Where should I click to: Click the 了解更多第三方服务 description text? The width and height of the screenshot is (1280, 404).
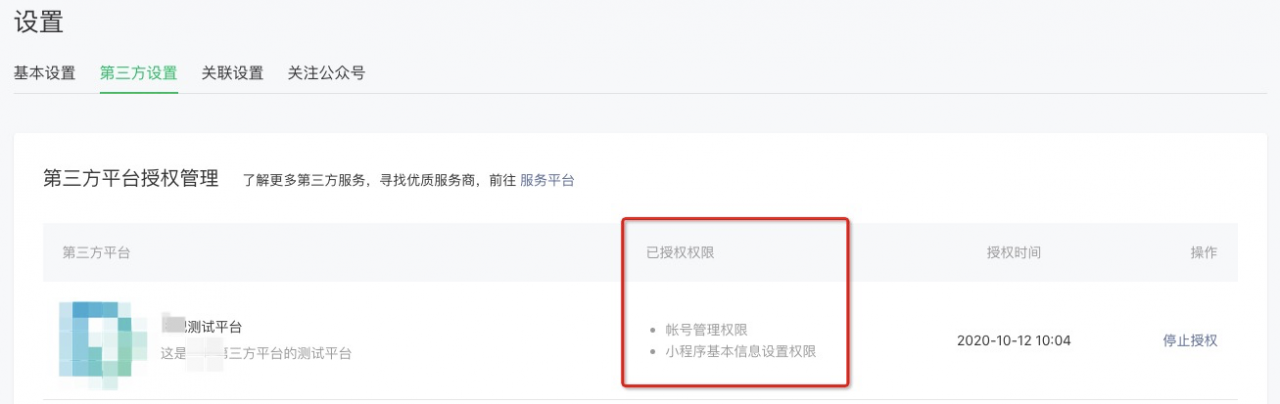coord(379,181)
